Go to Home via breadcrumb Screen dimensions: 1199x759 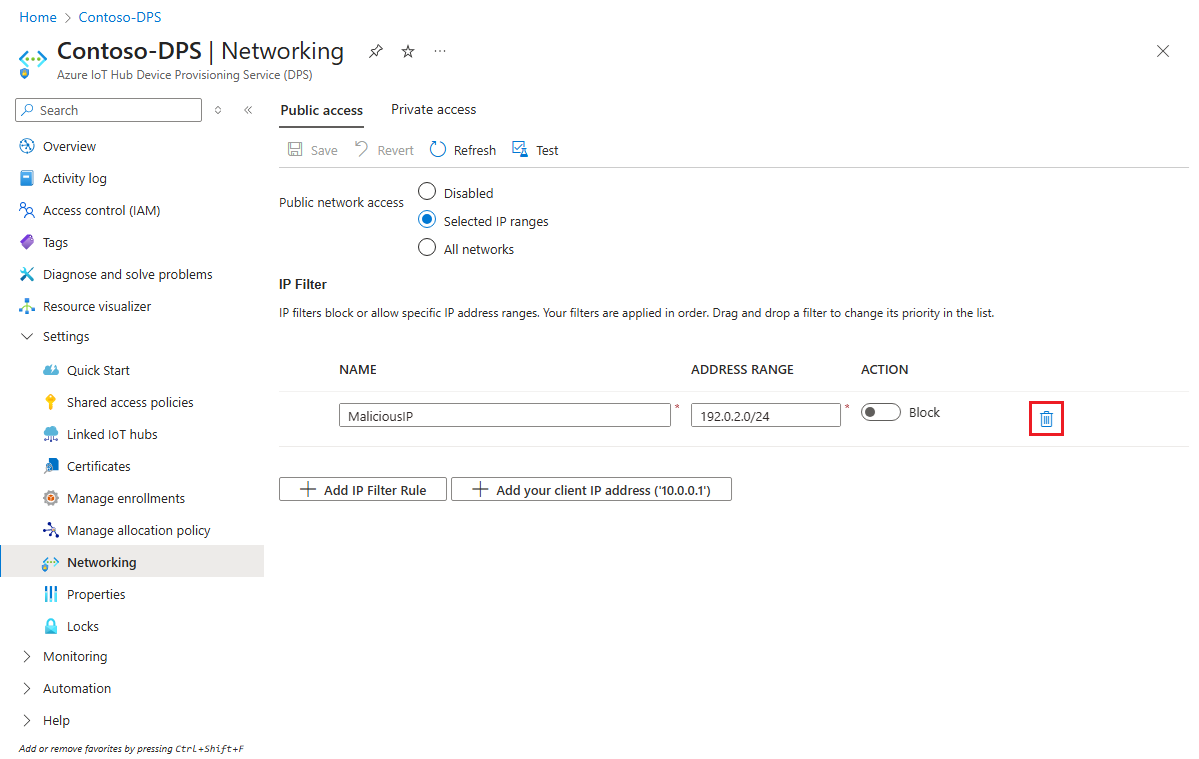[37, 16]
